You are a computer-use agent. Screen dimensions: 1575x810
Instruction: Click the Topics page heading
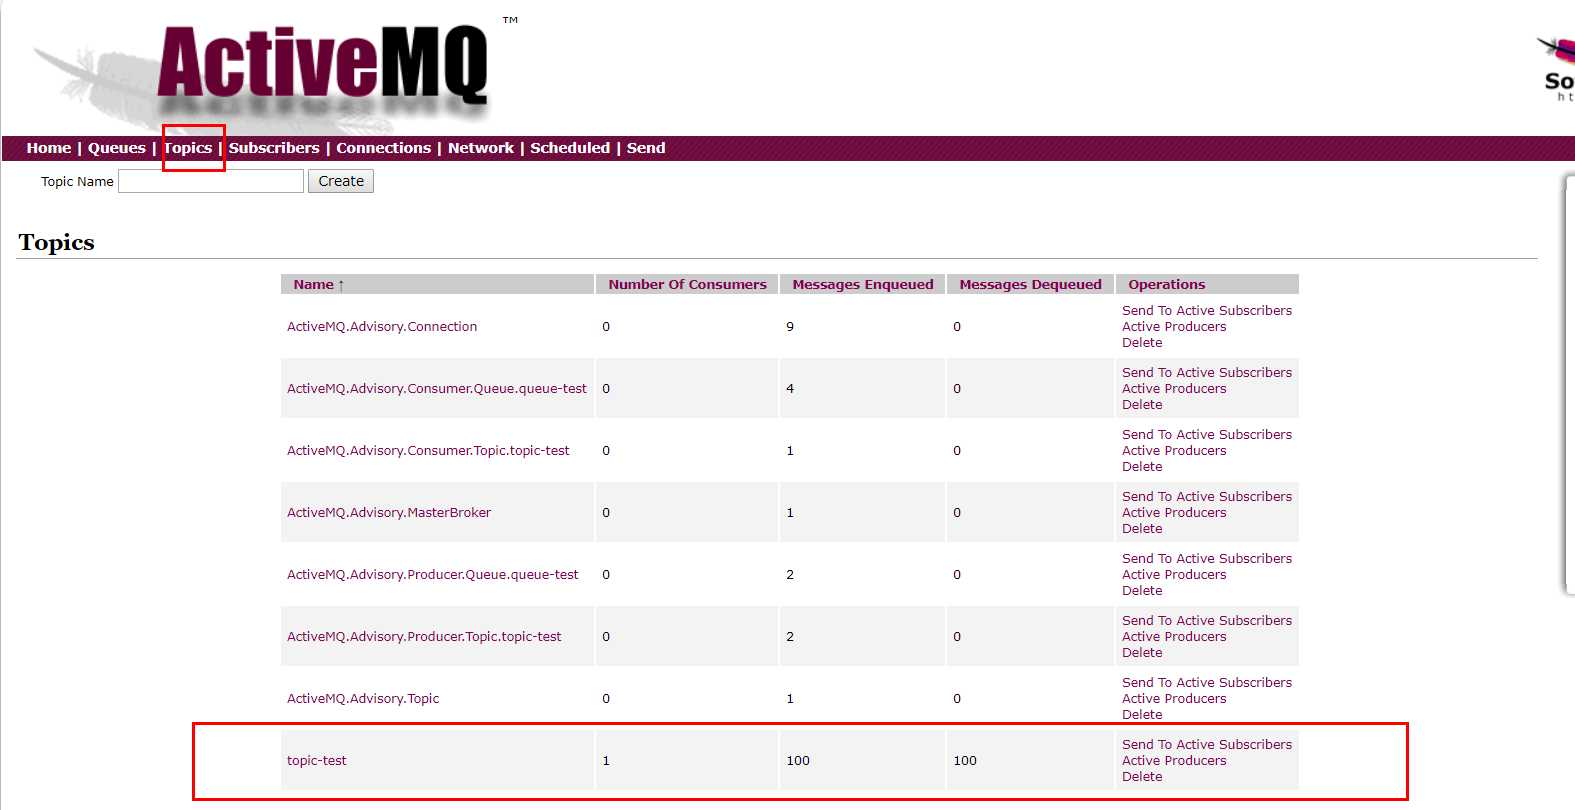[56, 243]
